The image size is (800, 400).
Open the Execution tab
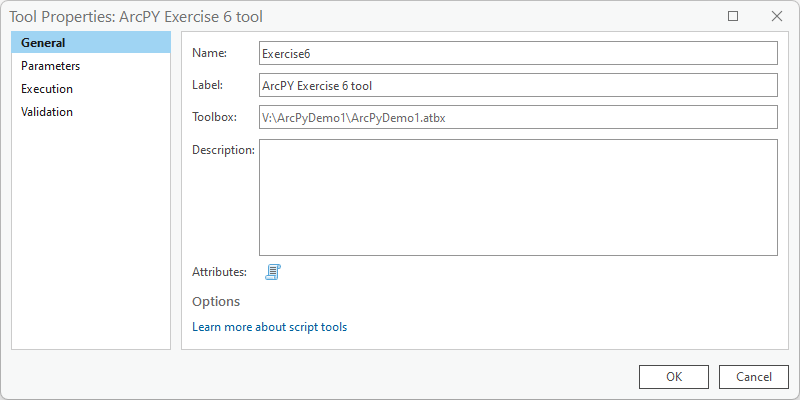[47, 89]
